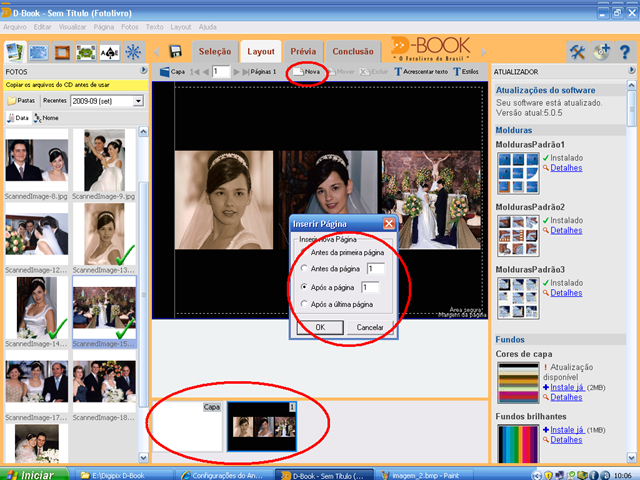
Task: Open the photos panel icon
Action: click(15, 52)
